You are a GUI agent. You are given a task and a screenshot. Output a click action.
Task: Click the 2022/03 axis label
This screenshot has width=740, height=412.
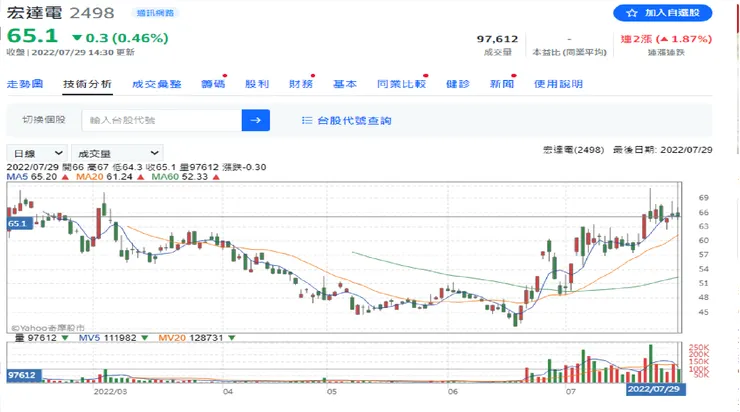[110, 392]
